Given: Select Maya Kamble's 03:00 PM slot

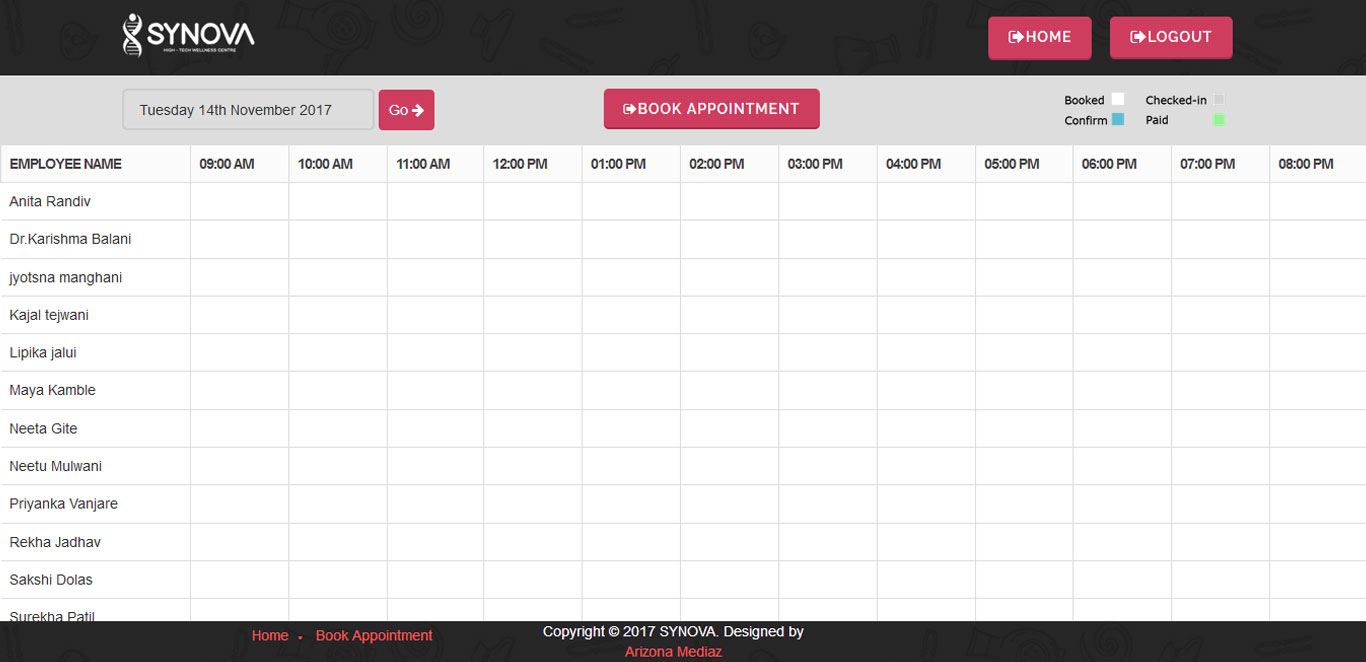Looking at the screenshot, I should click(x=827, y=391).
